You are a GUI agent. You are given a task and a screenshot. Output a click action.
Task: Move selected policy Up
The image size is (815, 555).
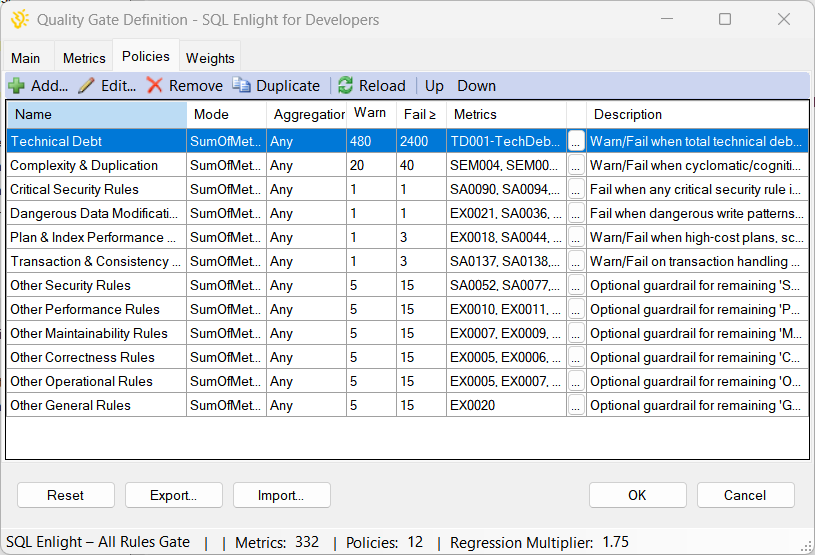434,85
